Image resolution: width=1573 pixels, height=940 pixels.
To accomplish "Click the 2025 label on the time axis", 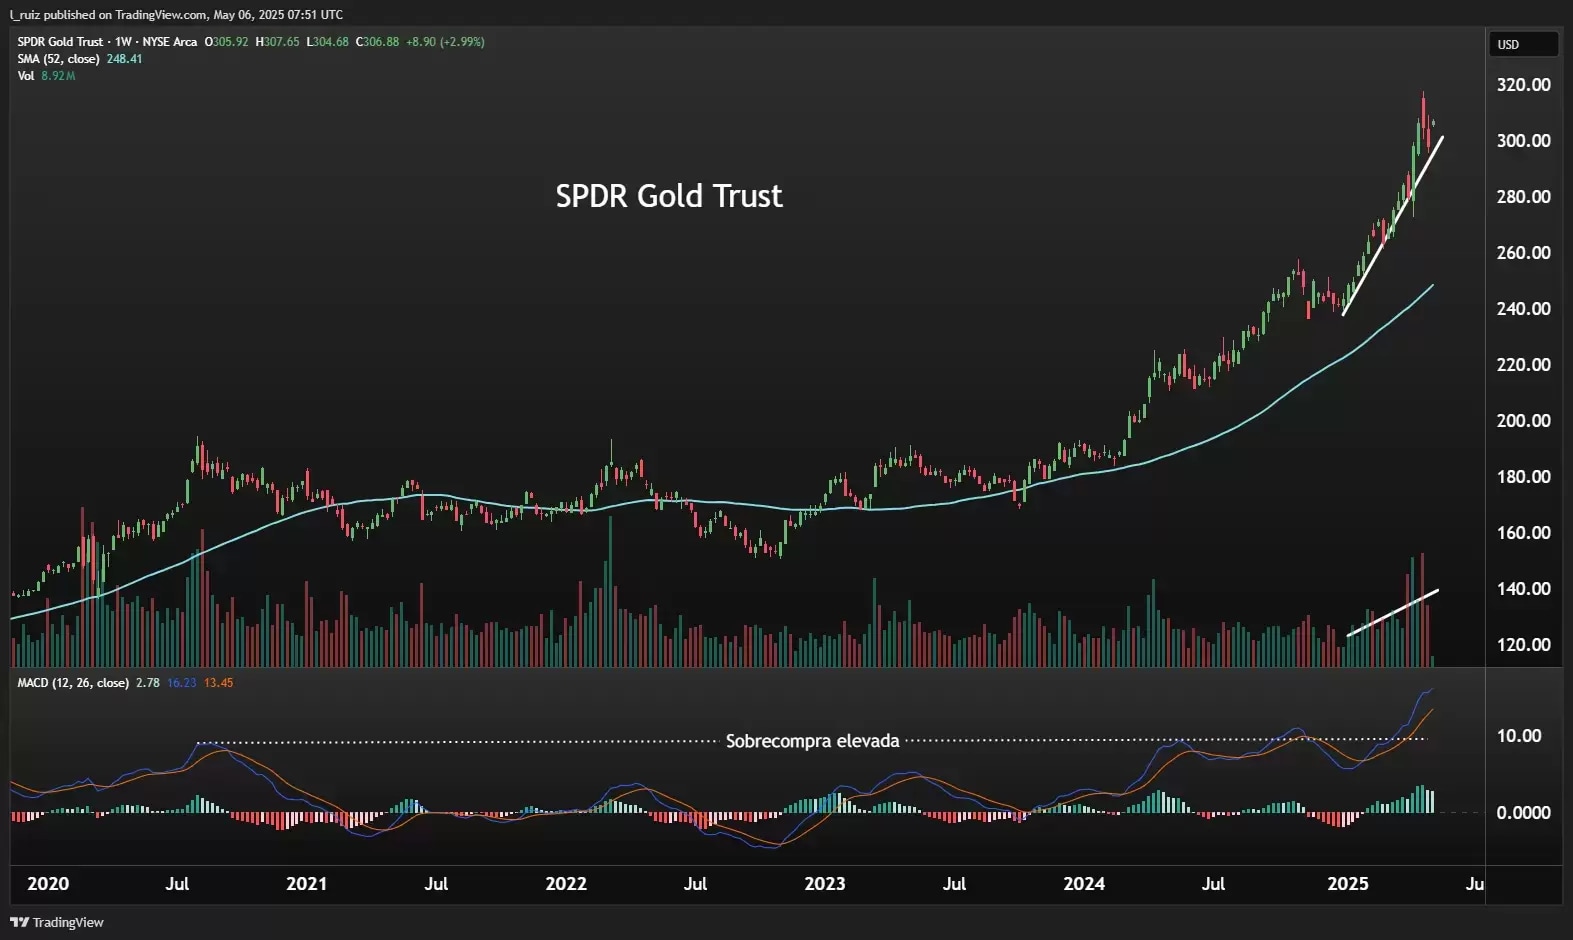I will [x=1348, y=884].
